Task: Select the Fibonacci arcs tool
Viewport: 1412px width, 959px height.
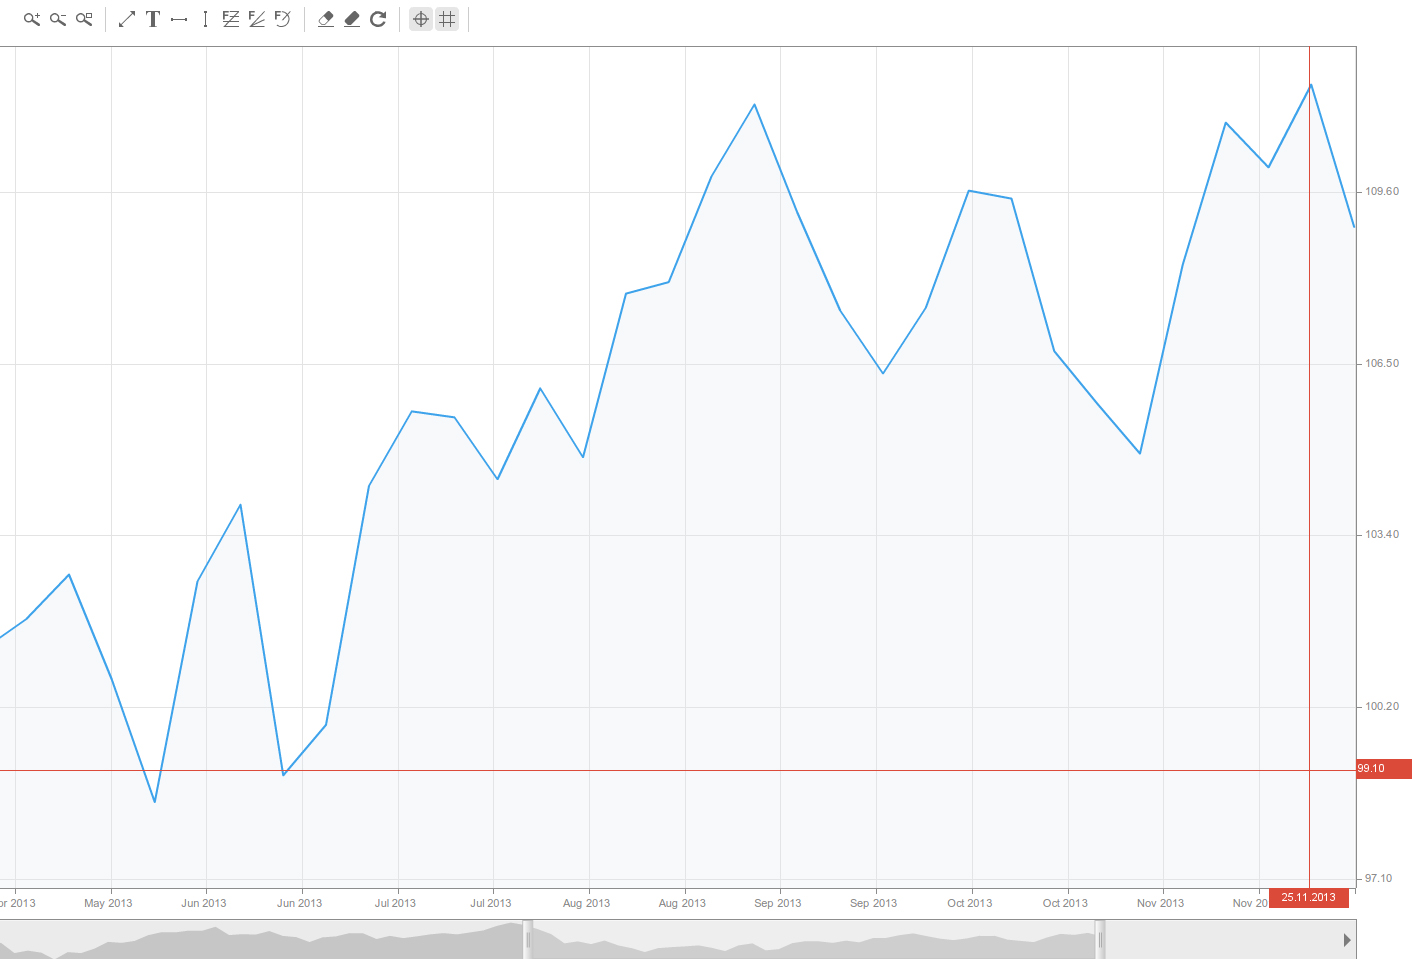Action: [282, 18]
